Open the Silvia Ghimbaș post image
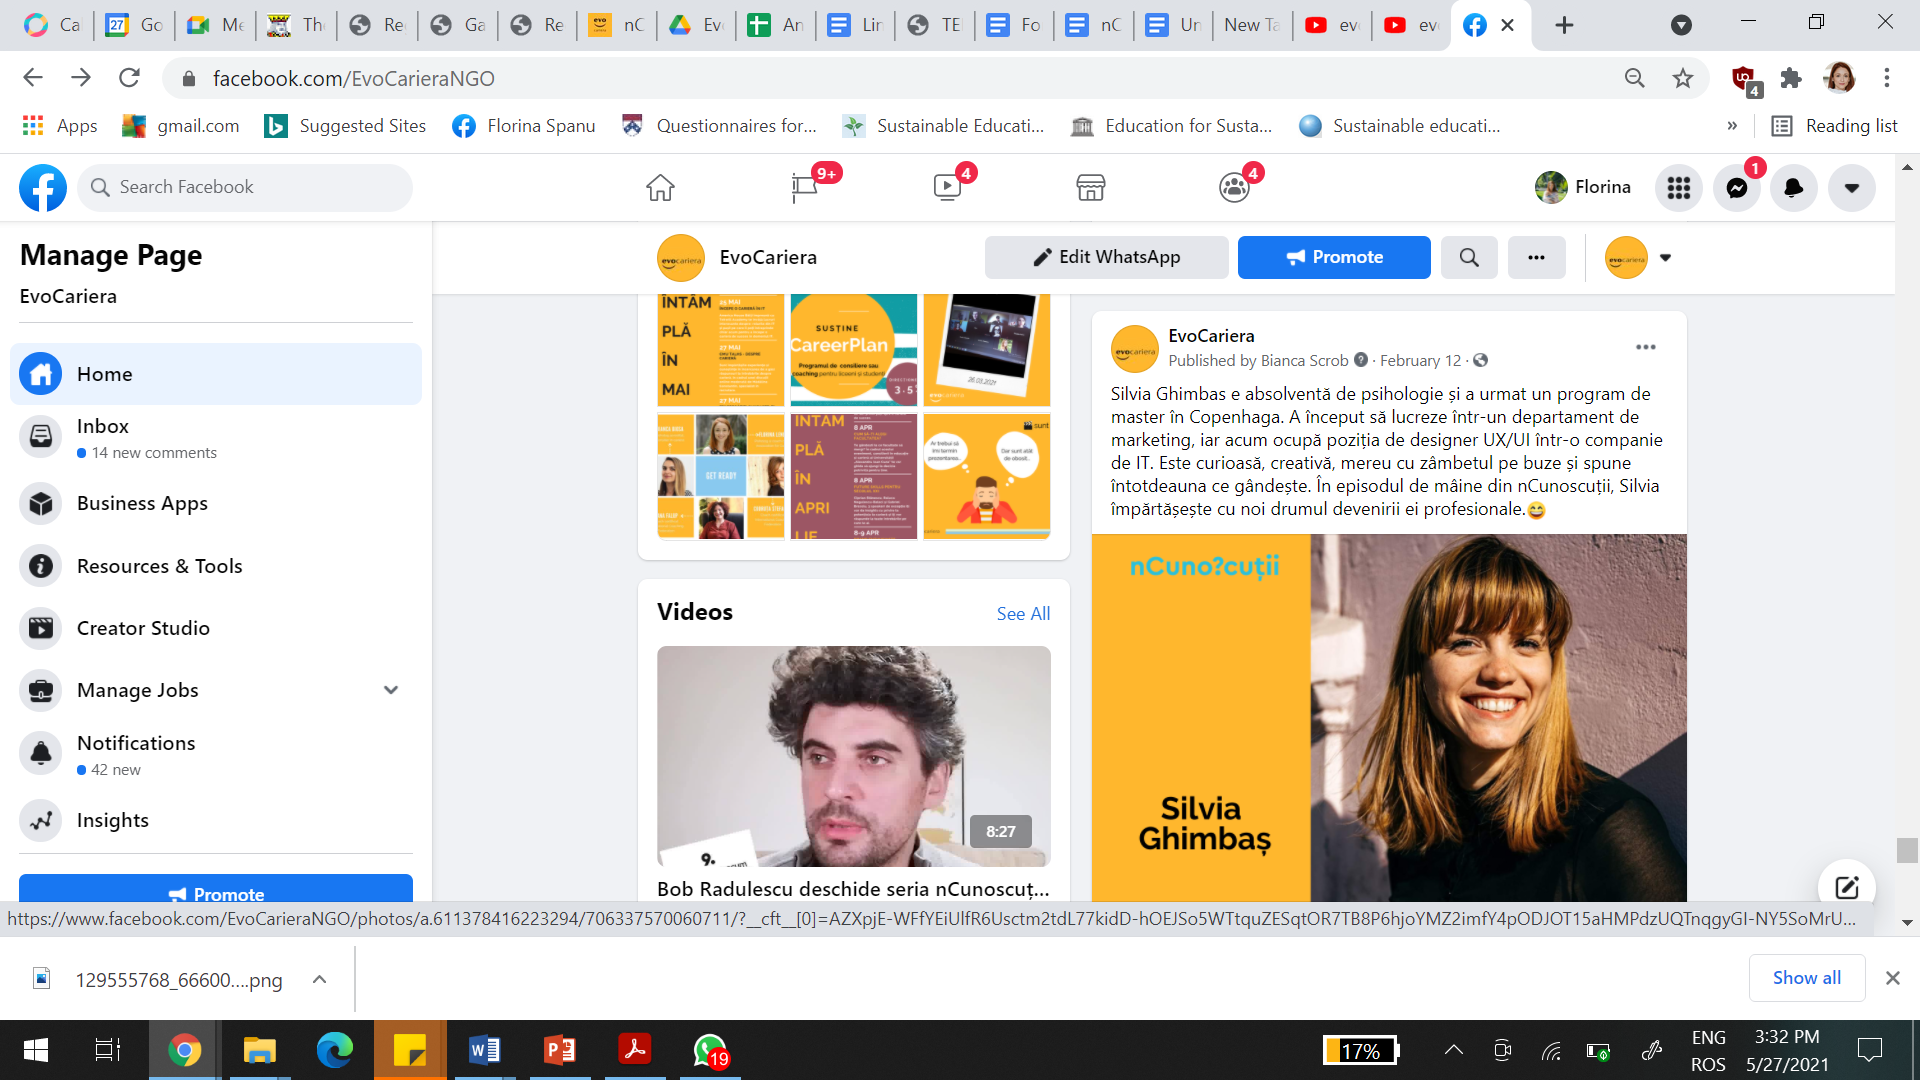 click(x=1389, y=718)
